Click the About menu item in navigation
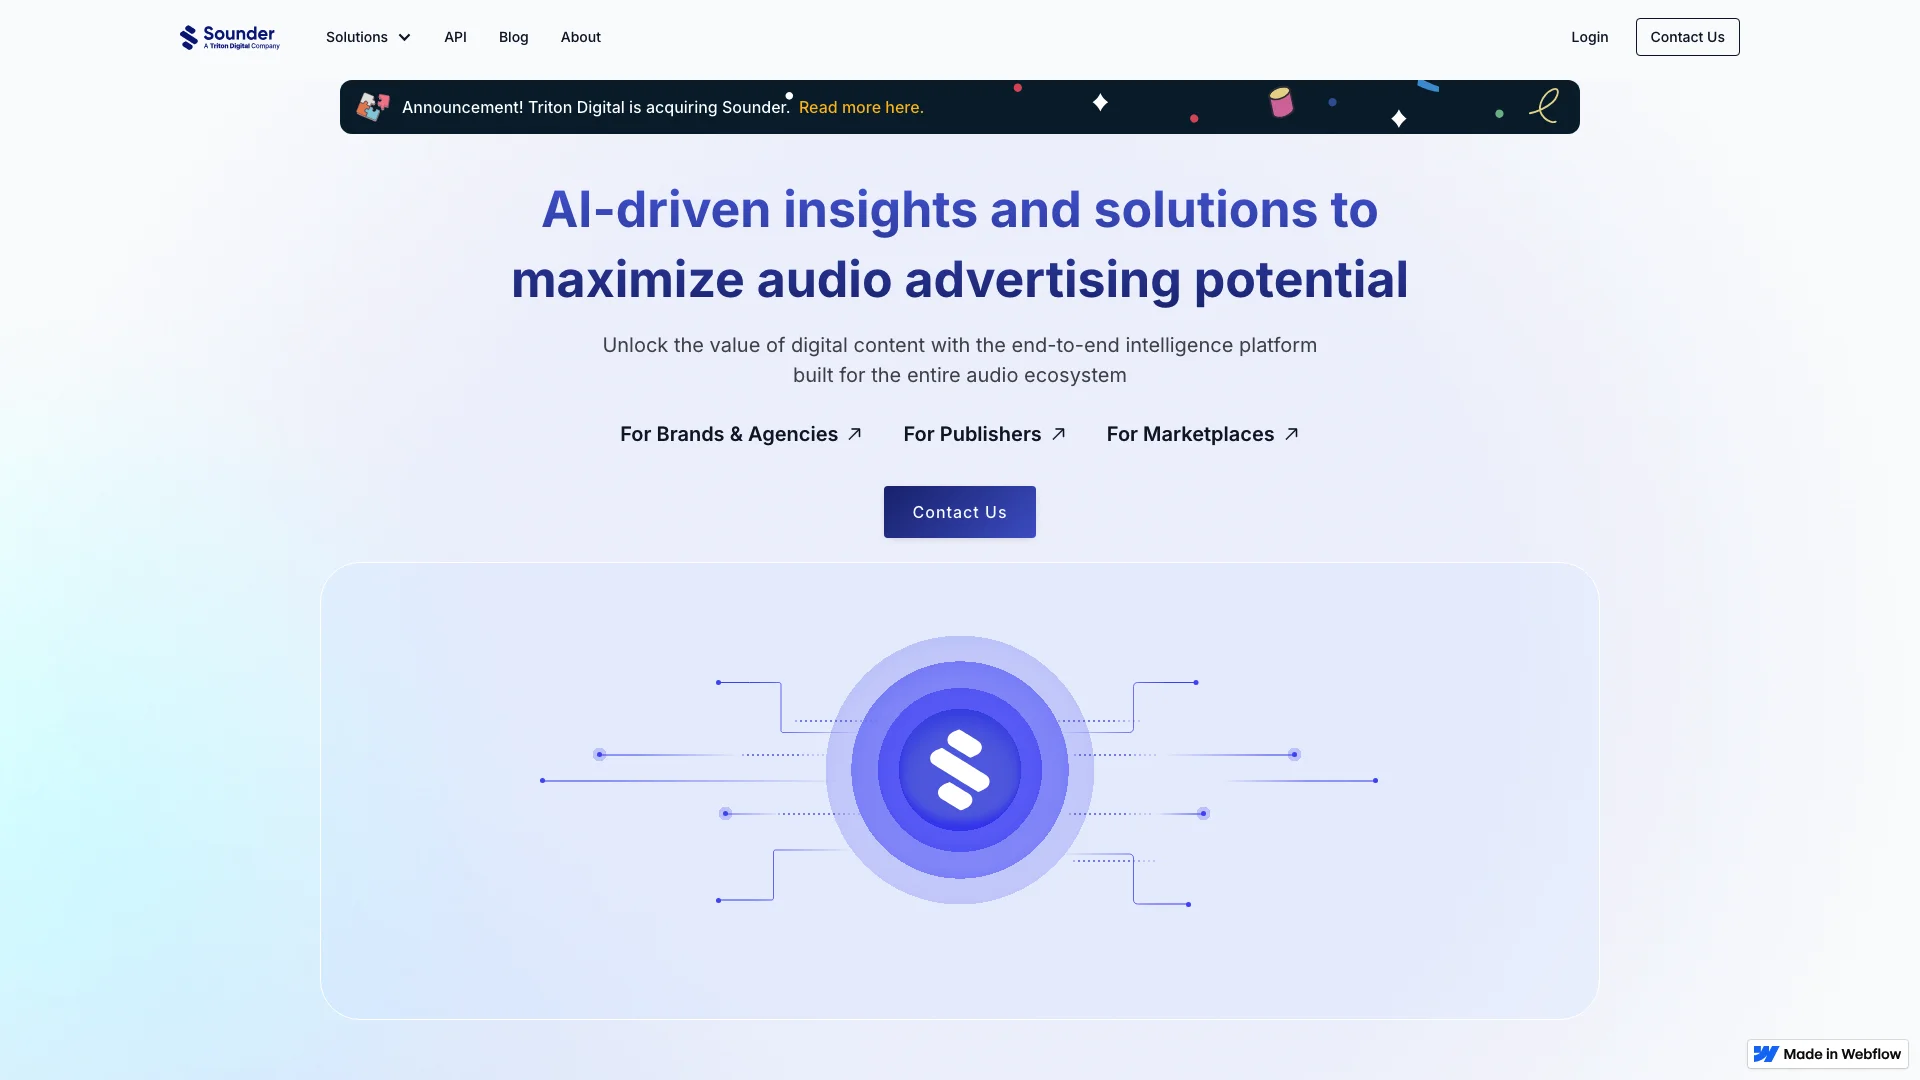This screenshot has height=1080, width=1920. click(580, 37)
